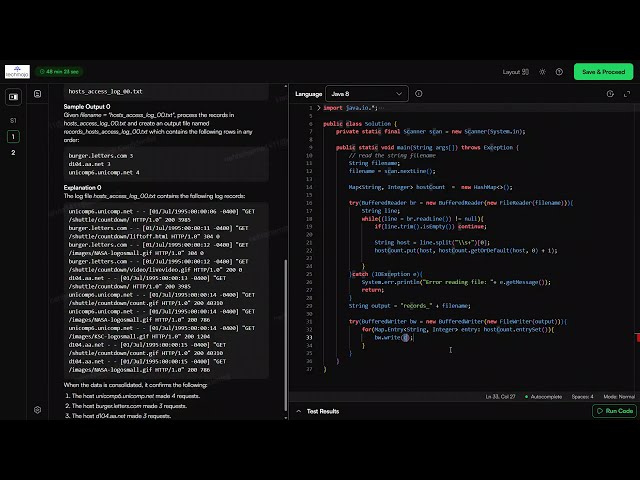Viewport: 640px width, 480px height.
Task: Open the Layout switcher
Action: tap(516, 72)
